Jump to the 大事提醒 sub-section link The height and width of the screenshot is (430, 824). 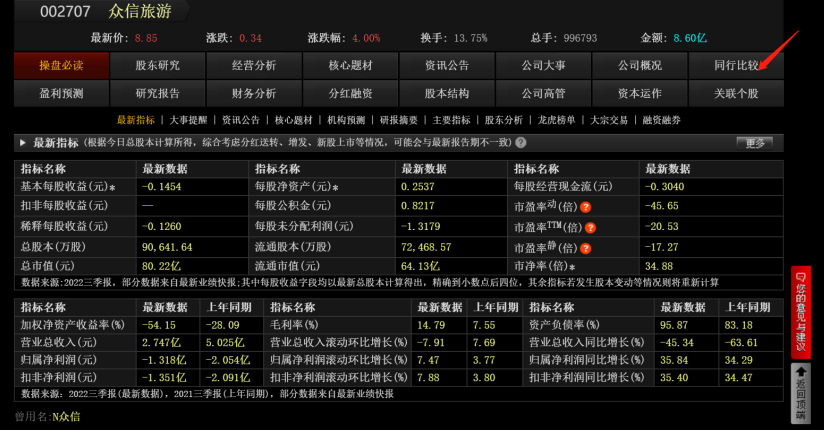click(188, 120)
